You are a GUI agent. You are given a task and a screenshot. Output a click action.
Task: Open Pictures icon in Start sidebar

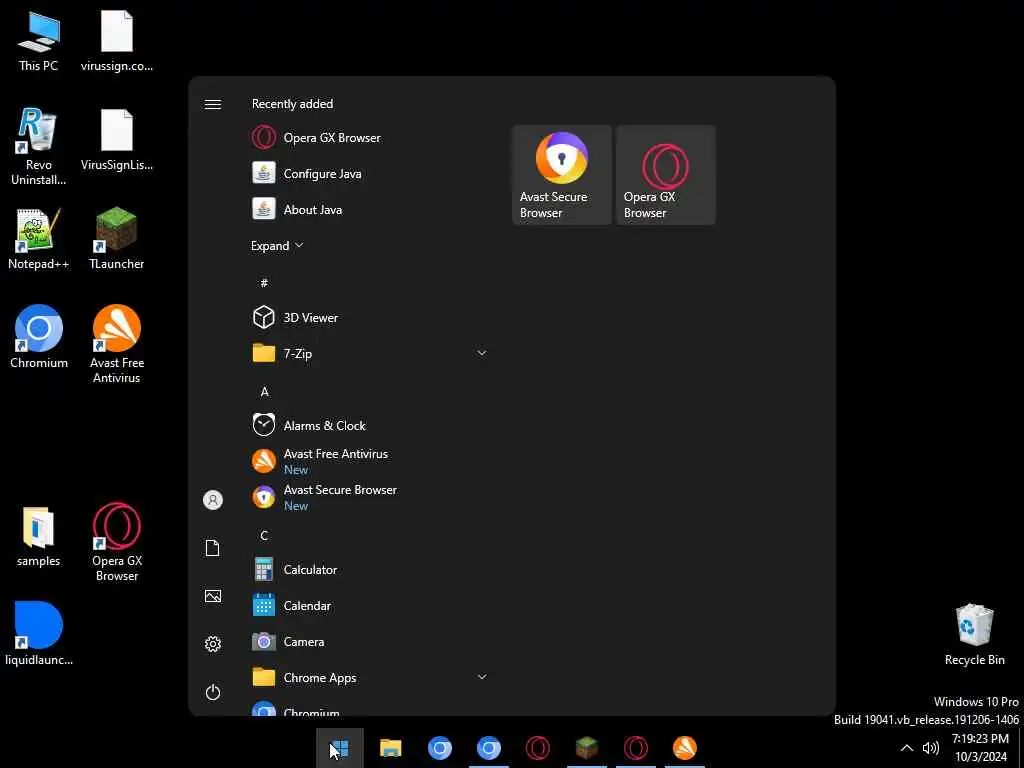pos(213,596)
